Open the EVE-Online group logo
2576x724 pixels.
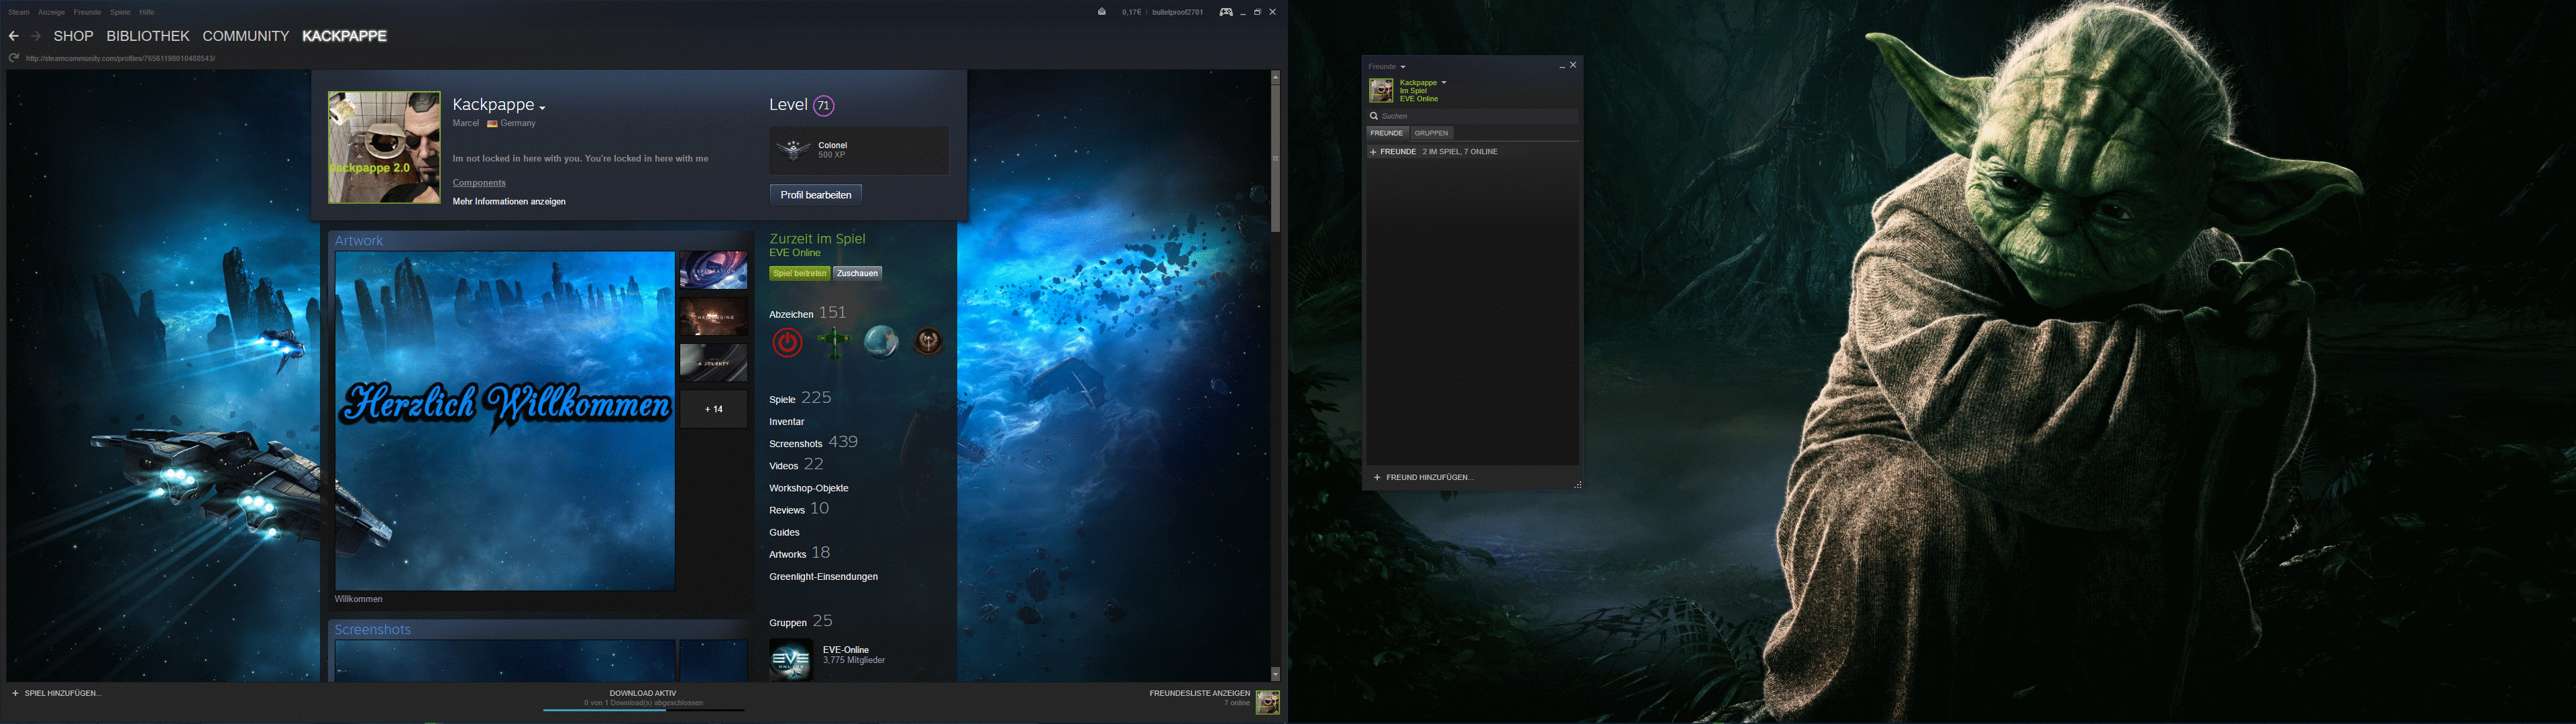click(790, 660)
